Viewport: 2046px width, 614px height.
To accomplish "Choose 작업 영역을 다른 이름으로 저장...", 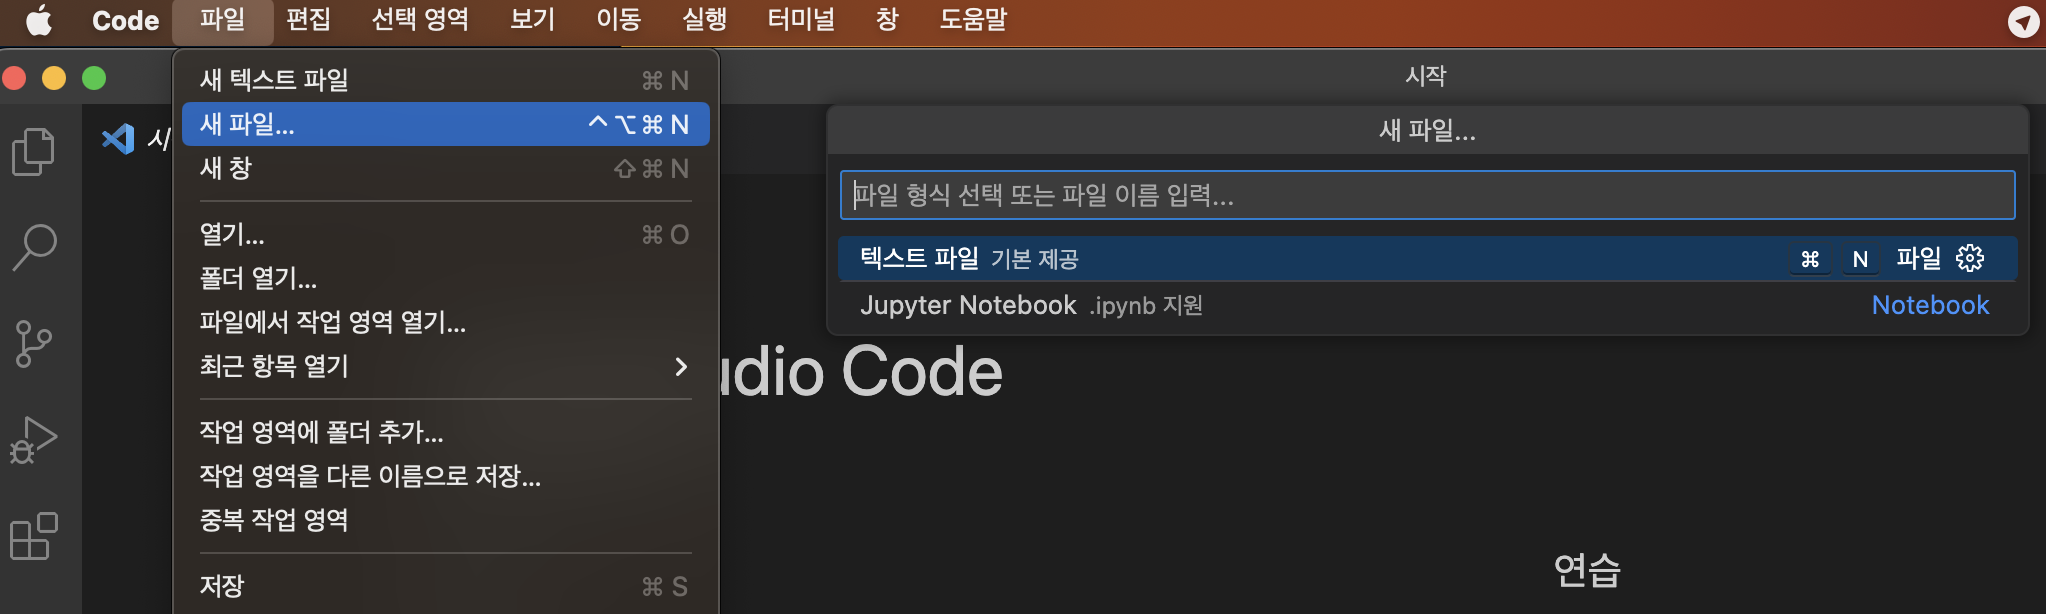I will point(446,476).
